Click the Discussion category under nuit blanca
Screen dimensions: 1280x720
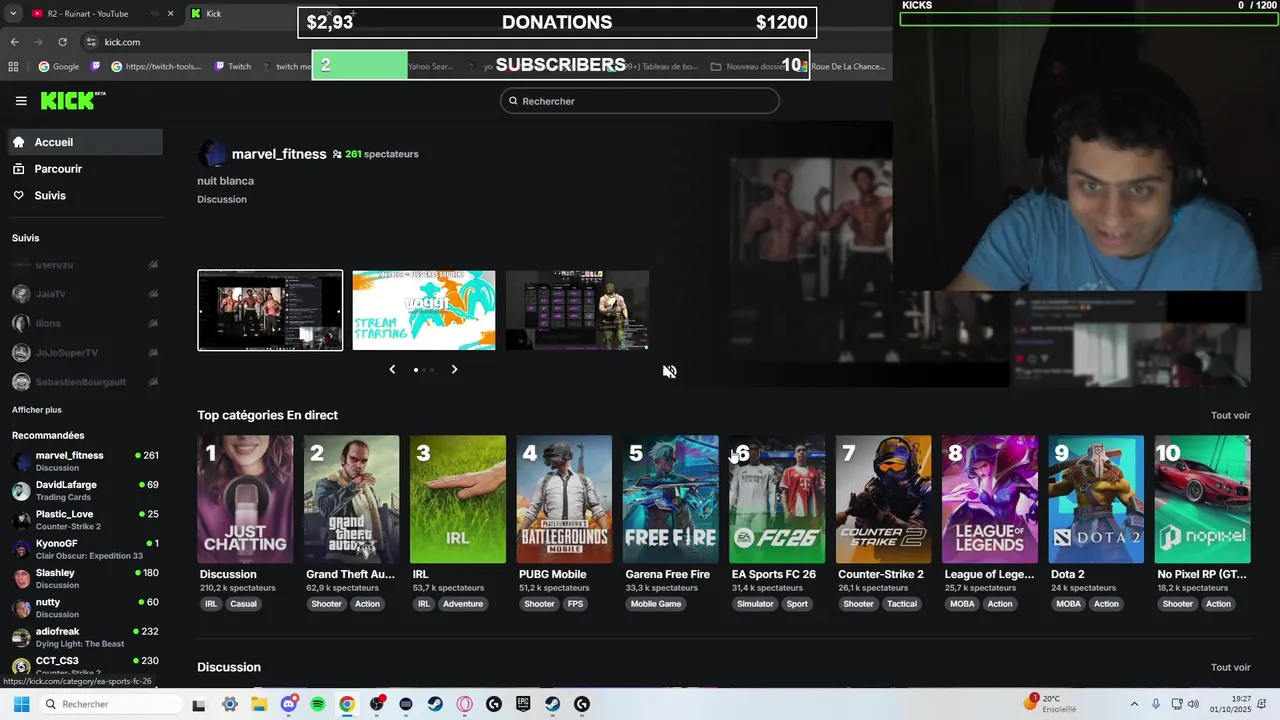(222, 199)
